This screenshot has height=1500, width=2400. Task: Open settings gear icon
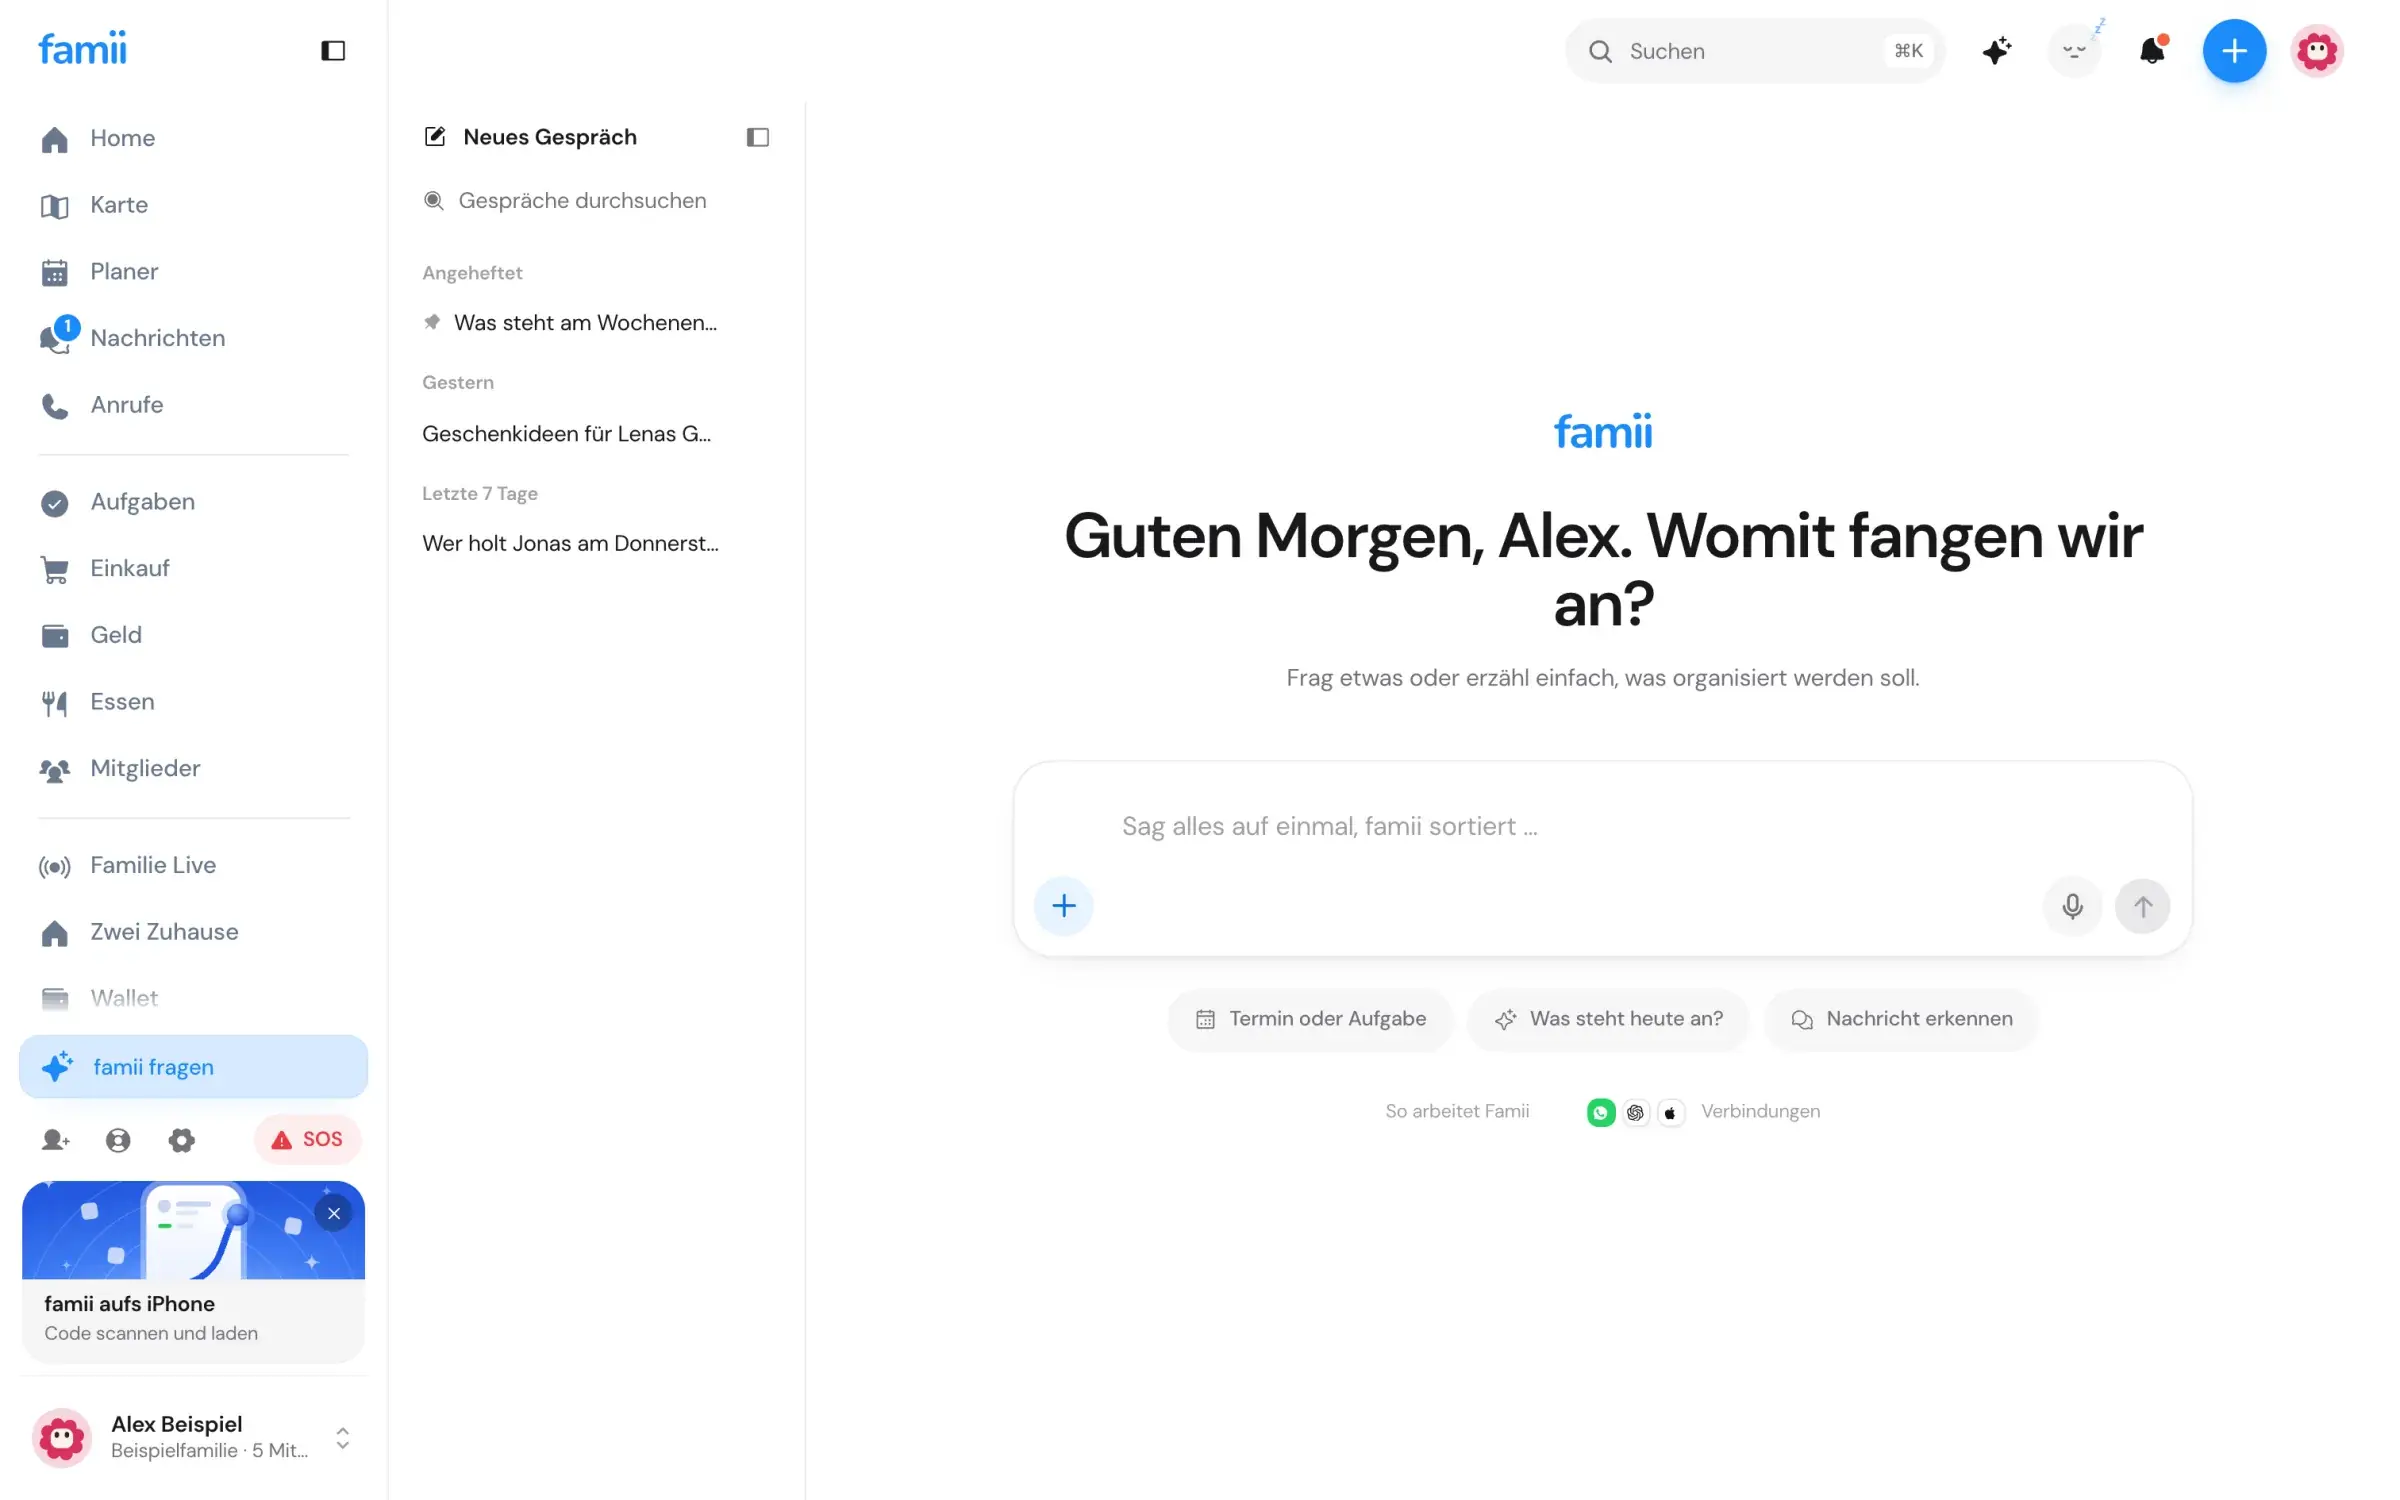coord(181,1140)
